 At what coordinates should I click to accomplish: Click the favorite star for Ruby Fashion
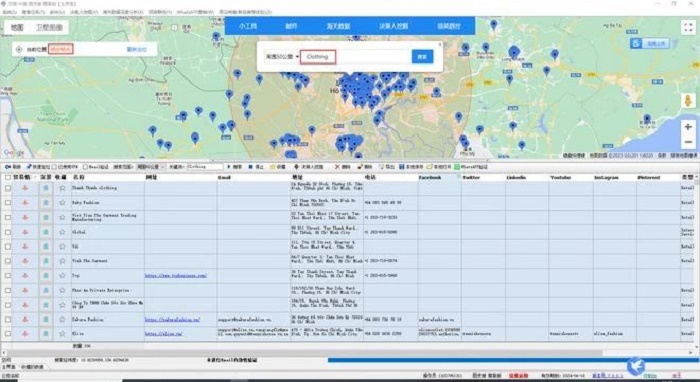[x=62, y=203]
